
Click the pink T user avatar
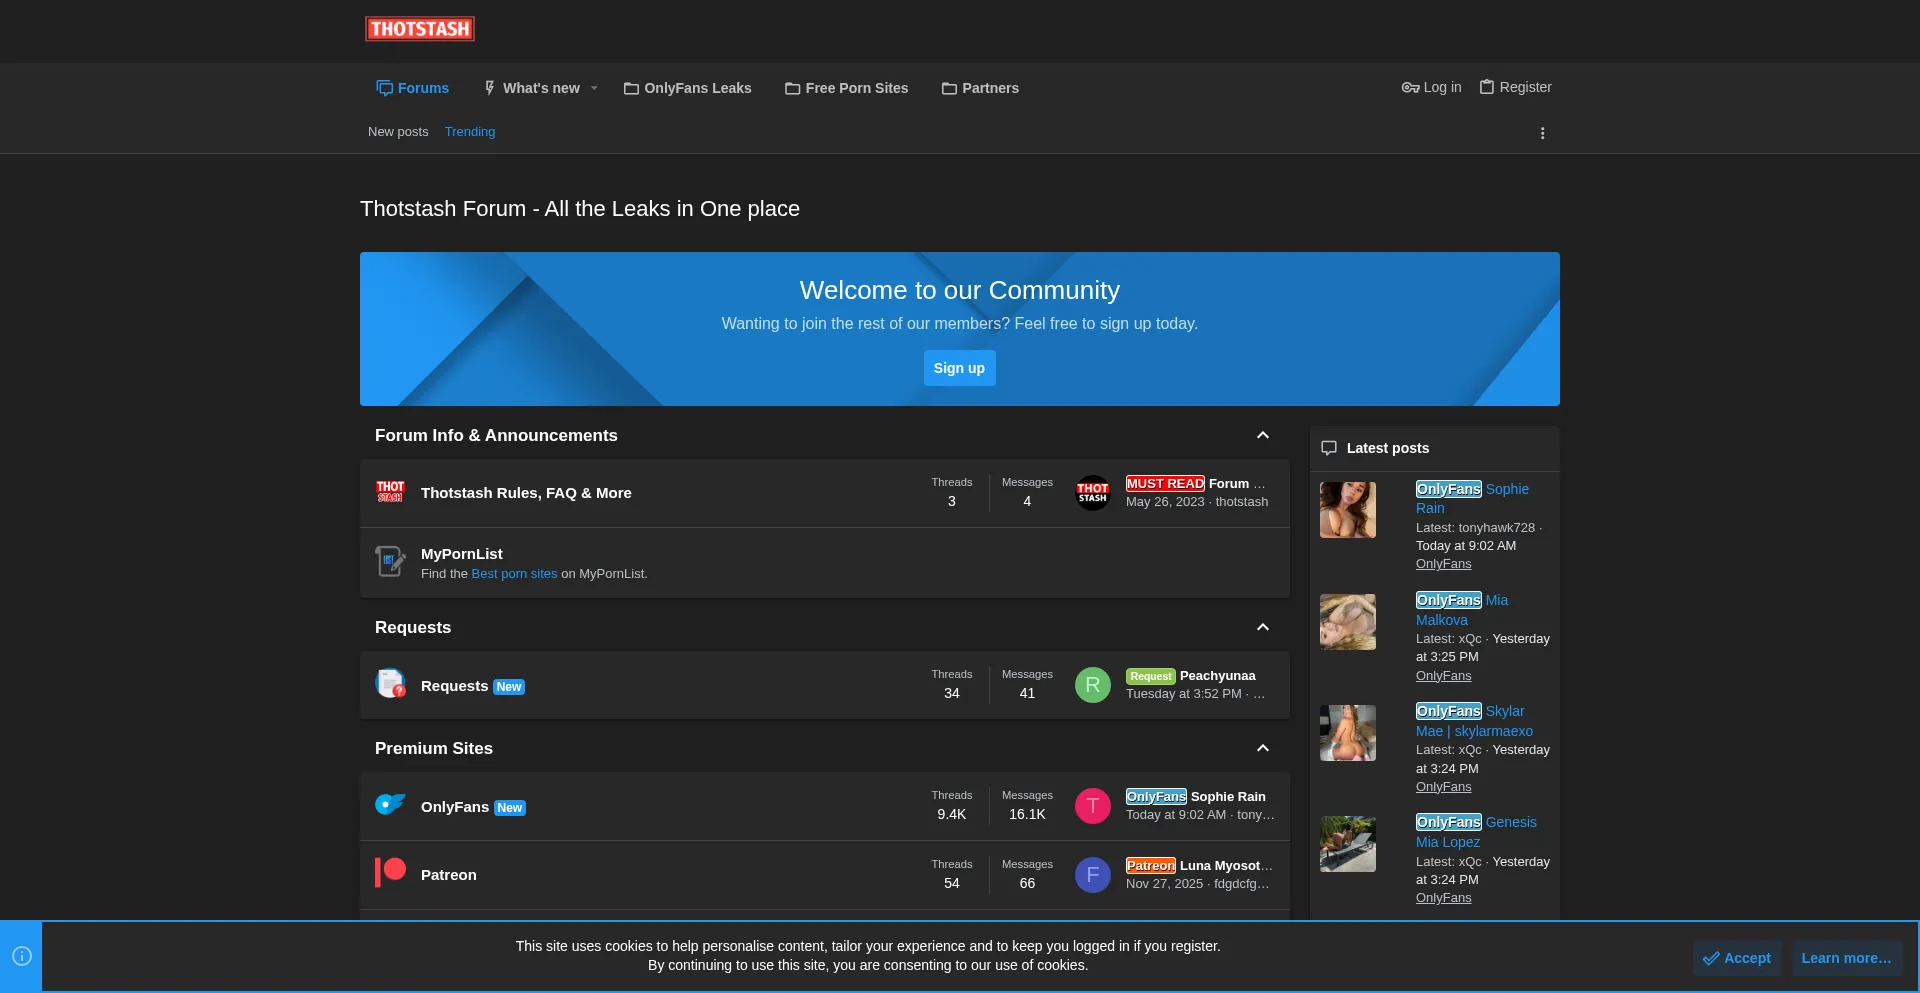point(1093,806)
